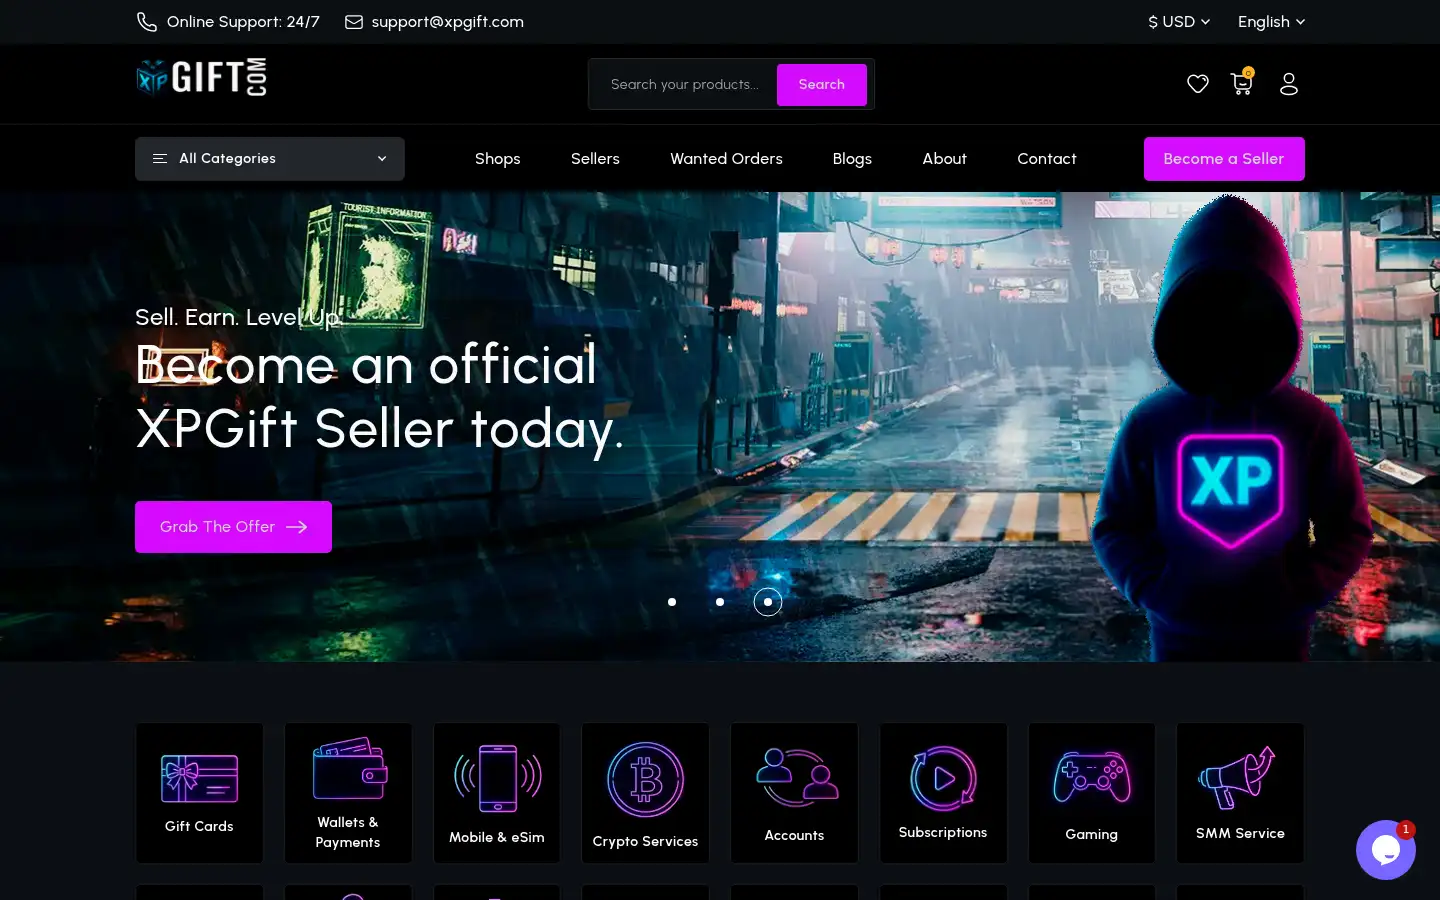This screenshot has height=900, width=1440.
Task: Select the first slider dot
Action: tap(672, 602)
